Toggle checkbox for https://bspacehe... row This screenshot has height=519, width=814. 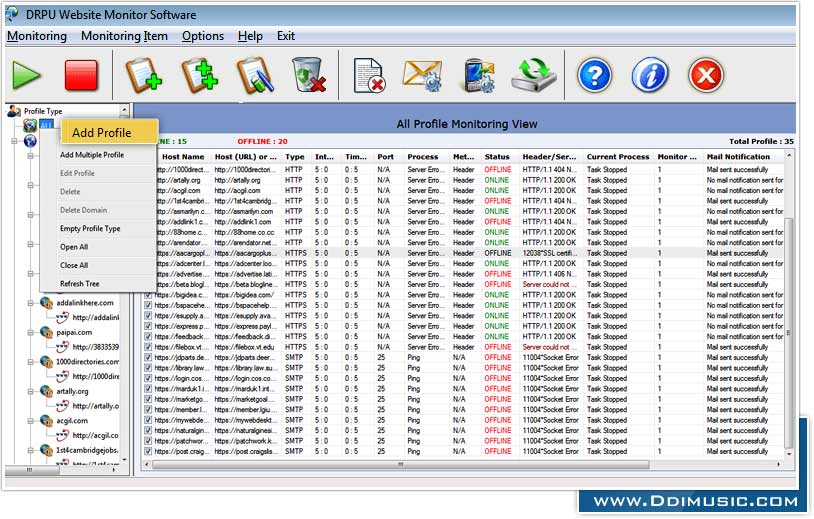148,305
